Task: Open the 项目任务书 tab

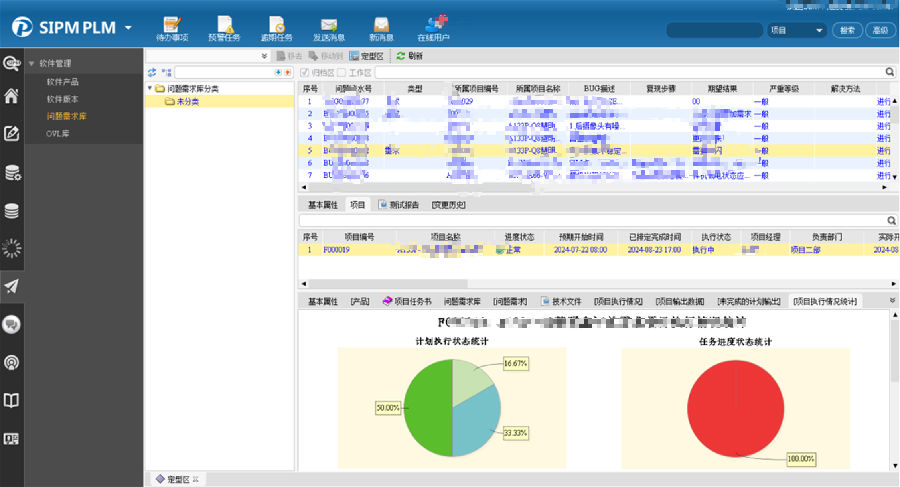Action: [407, 301]
